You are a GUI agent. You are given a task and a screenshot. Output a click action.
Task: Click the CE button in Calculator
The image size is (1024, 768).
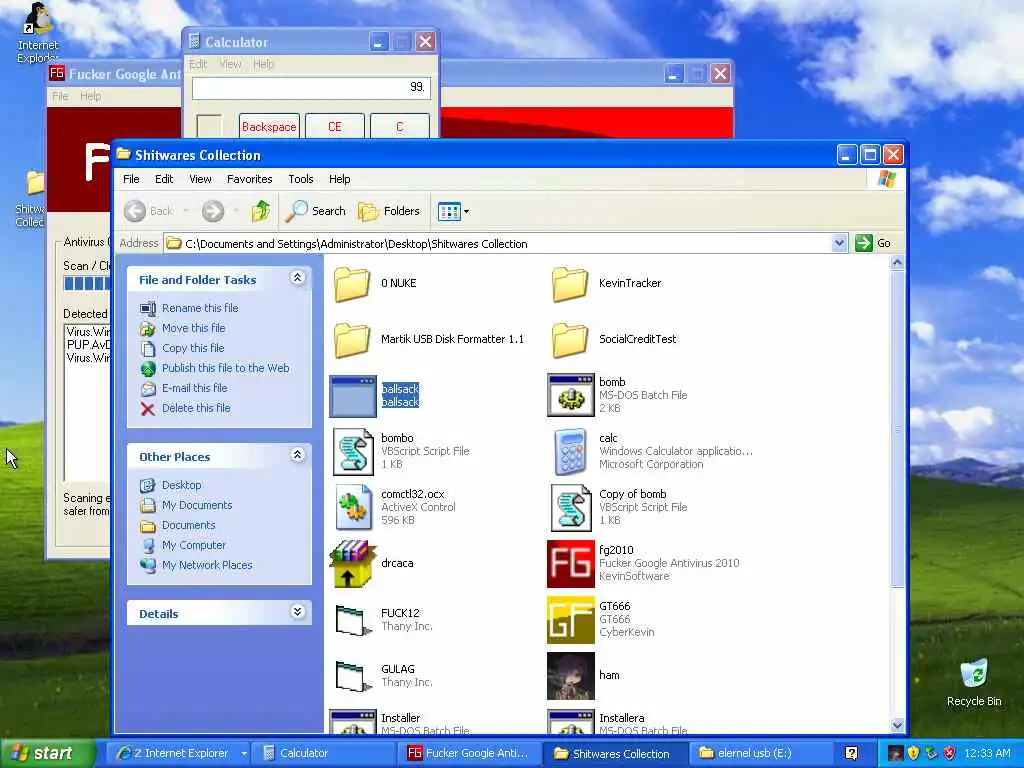[334, 127]
